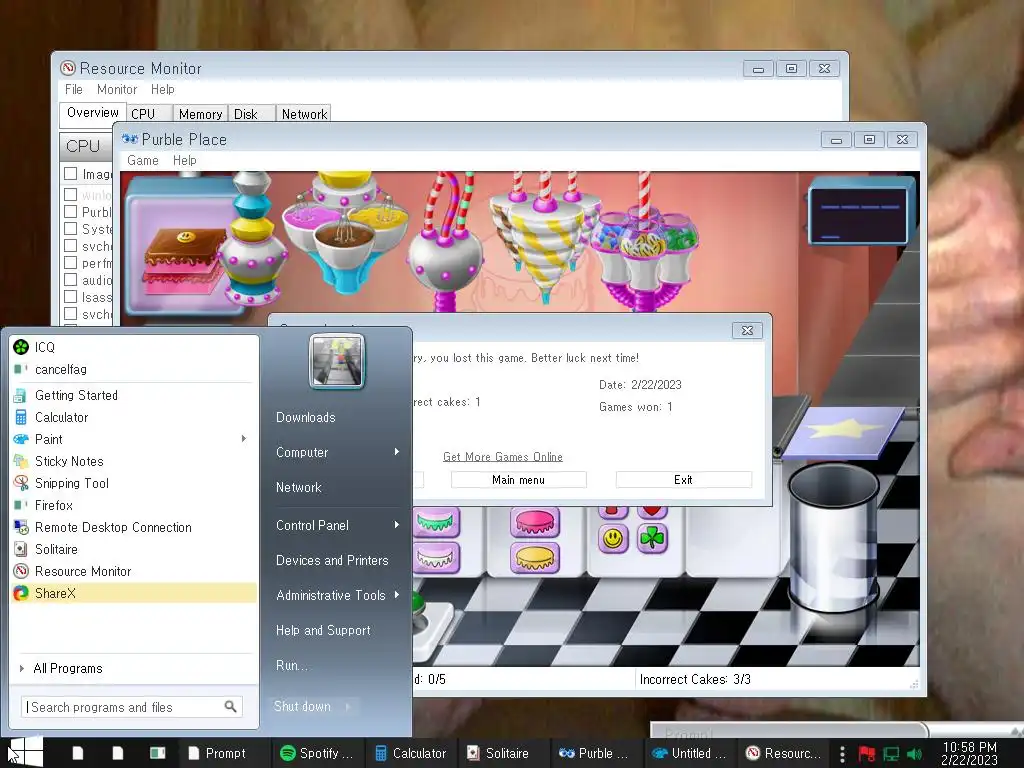The height and width of the screenshot is (768, 1024).
Task: Open the Game menu in Purble Place
Action: point(142,161)
